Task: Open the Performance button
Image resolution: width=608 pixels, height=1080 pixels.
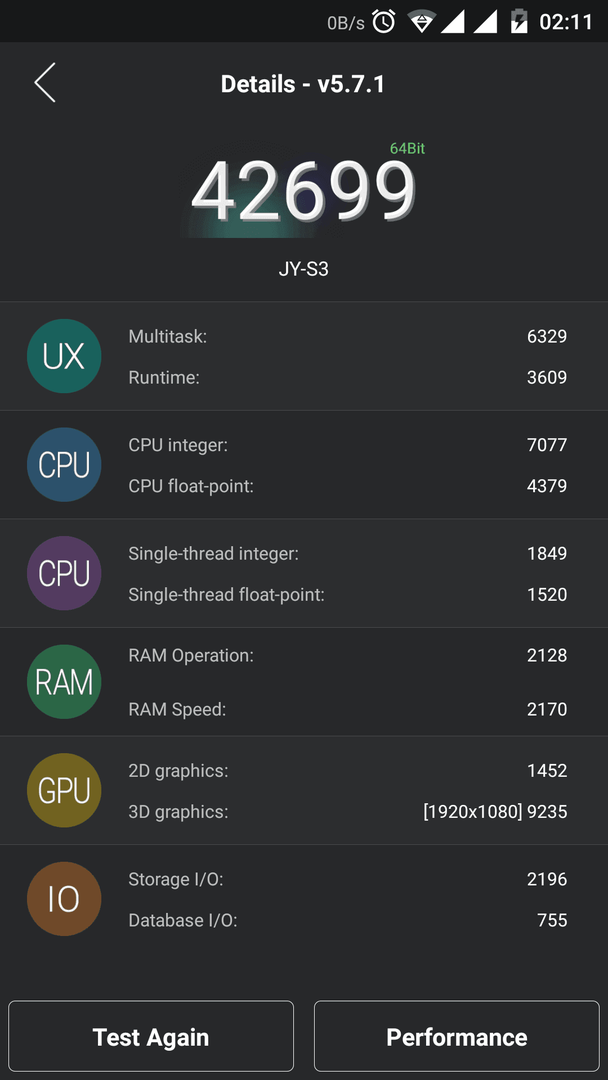Action: coord(457,1037)
